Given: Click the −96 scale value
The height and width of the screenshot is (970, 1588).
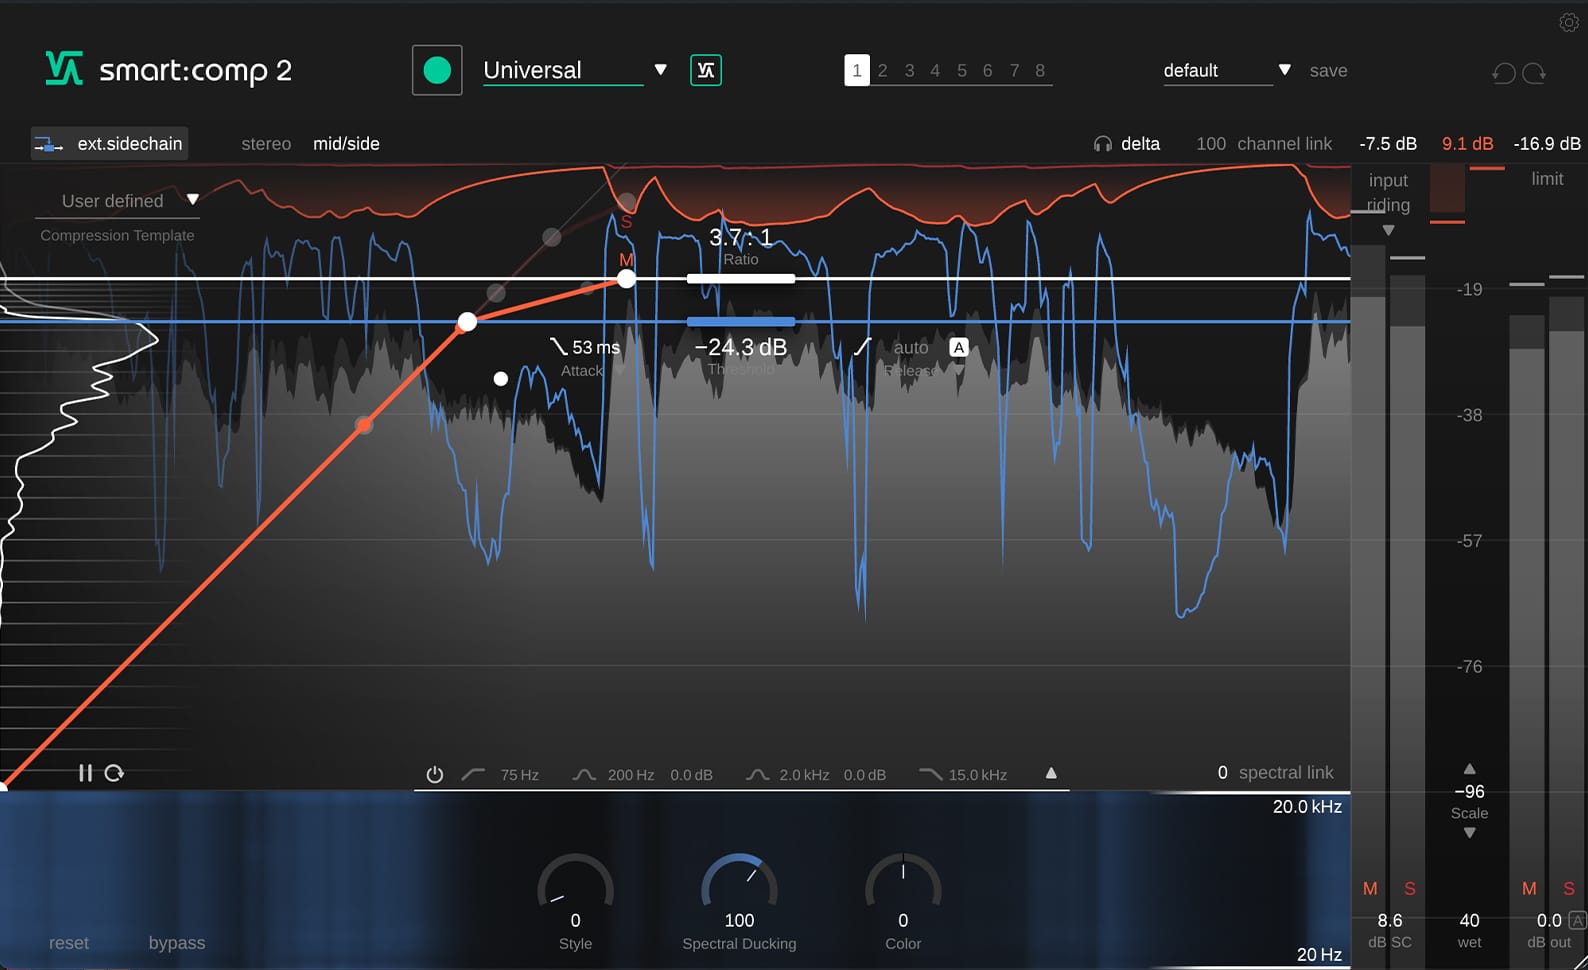Looking at the screenshot, I should click(x=1469, y=791).
